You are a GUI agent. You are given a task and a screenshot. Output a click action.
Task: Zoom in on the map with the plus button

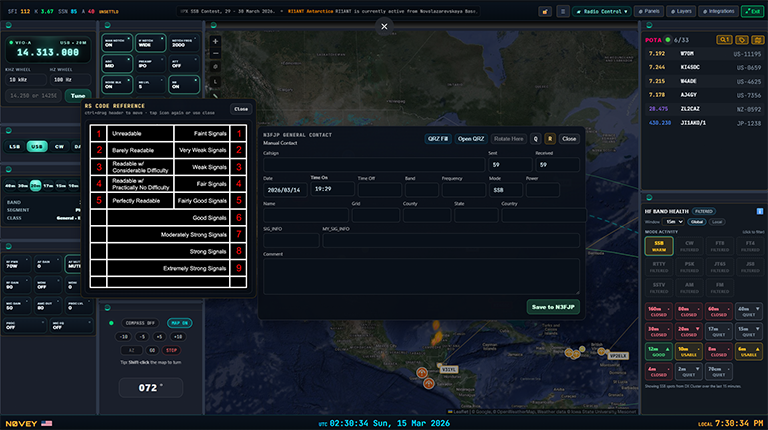tap(215, 41)
